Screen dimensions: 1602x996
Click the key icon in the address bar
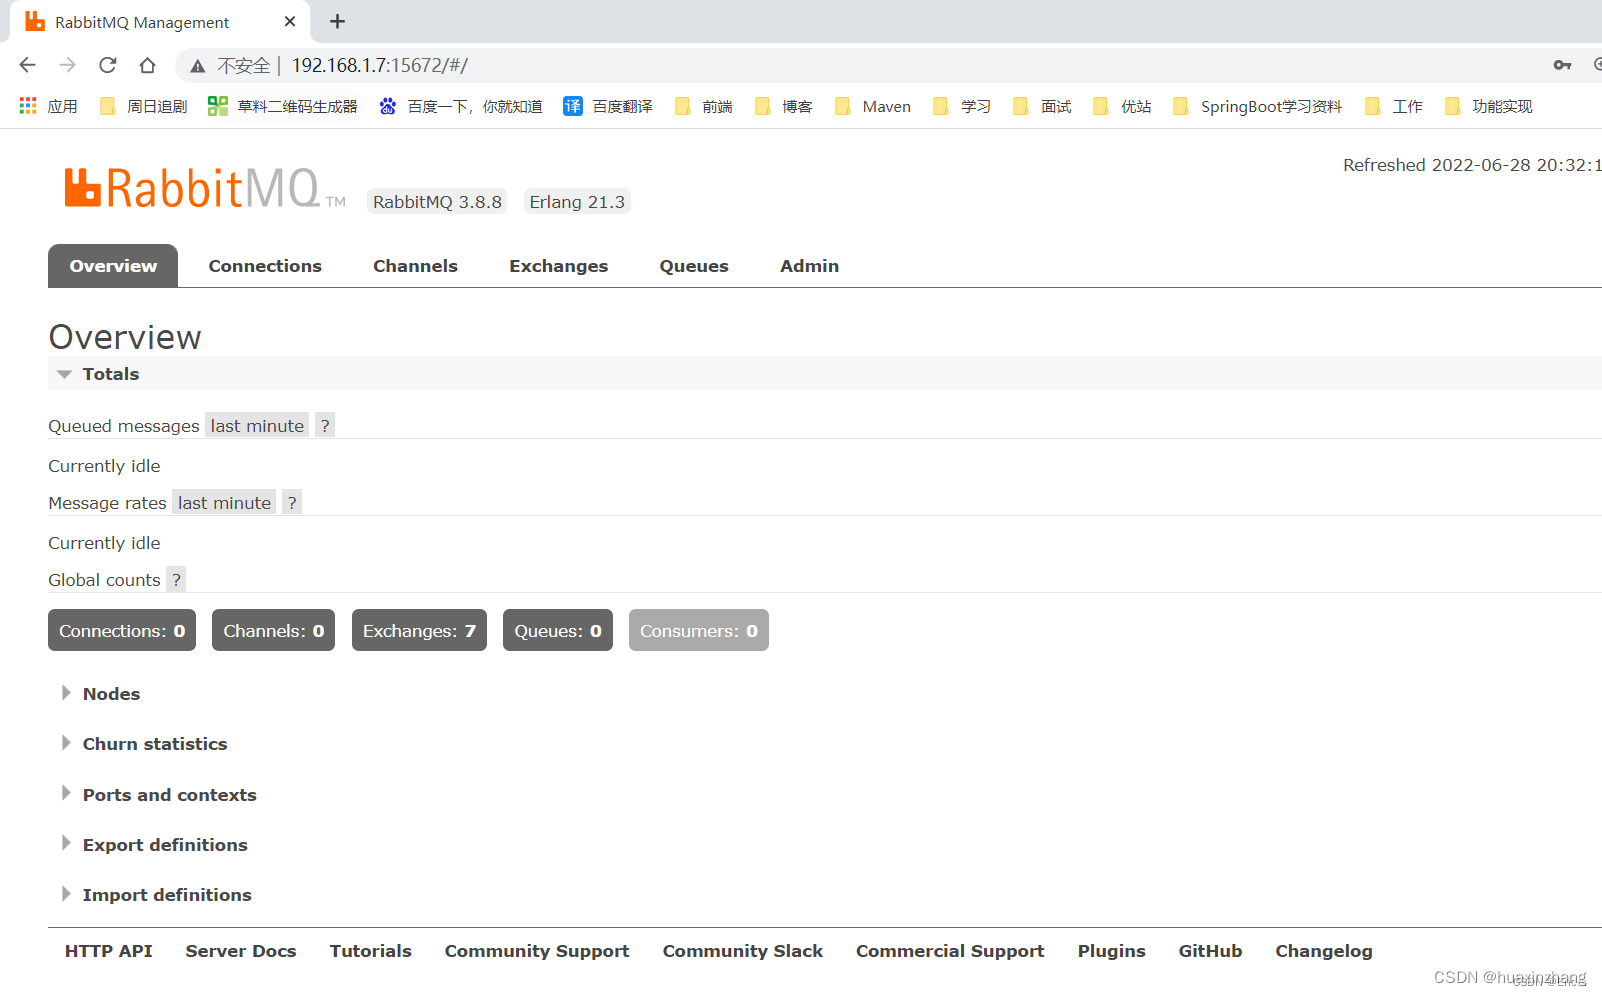coord(1562,65)
